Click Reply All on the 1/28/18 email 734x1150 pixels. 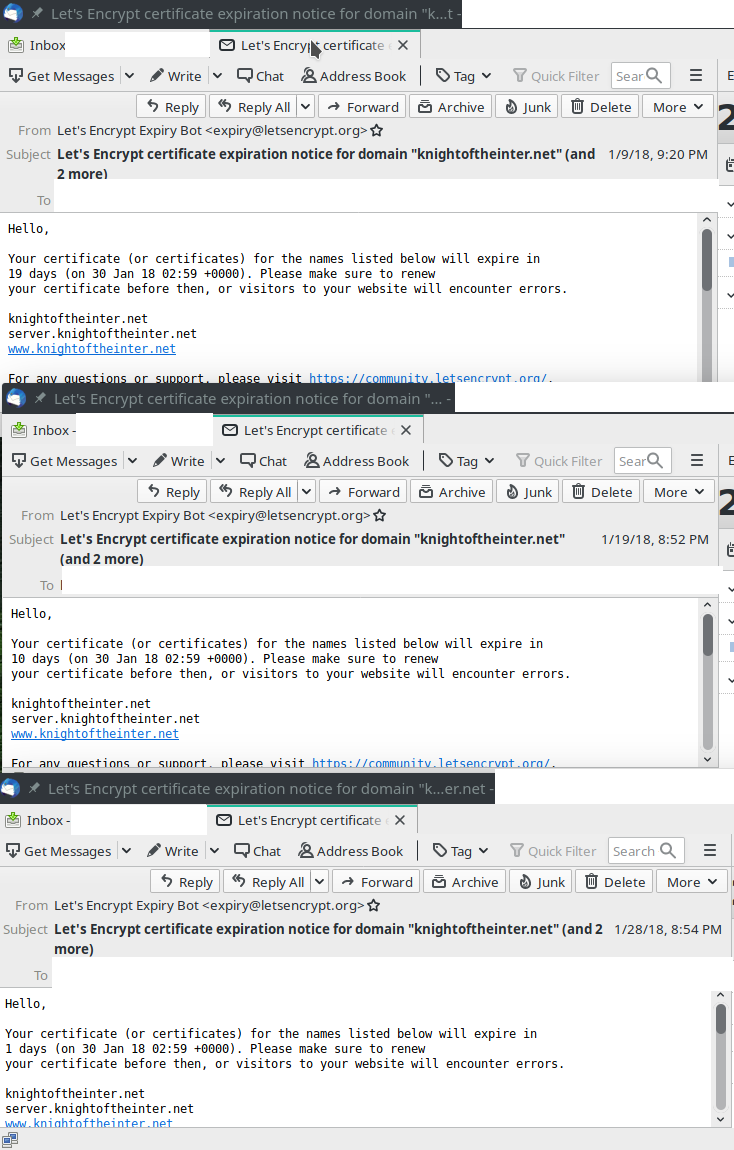click(268, 882)
